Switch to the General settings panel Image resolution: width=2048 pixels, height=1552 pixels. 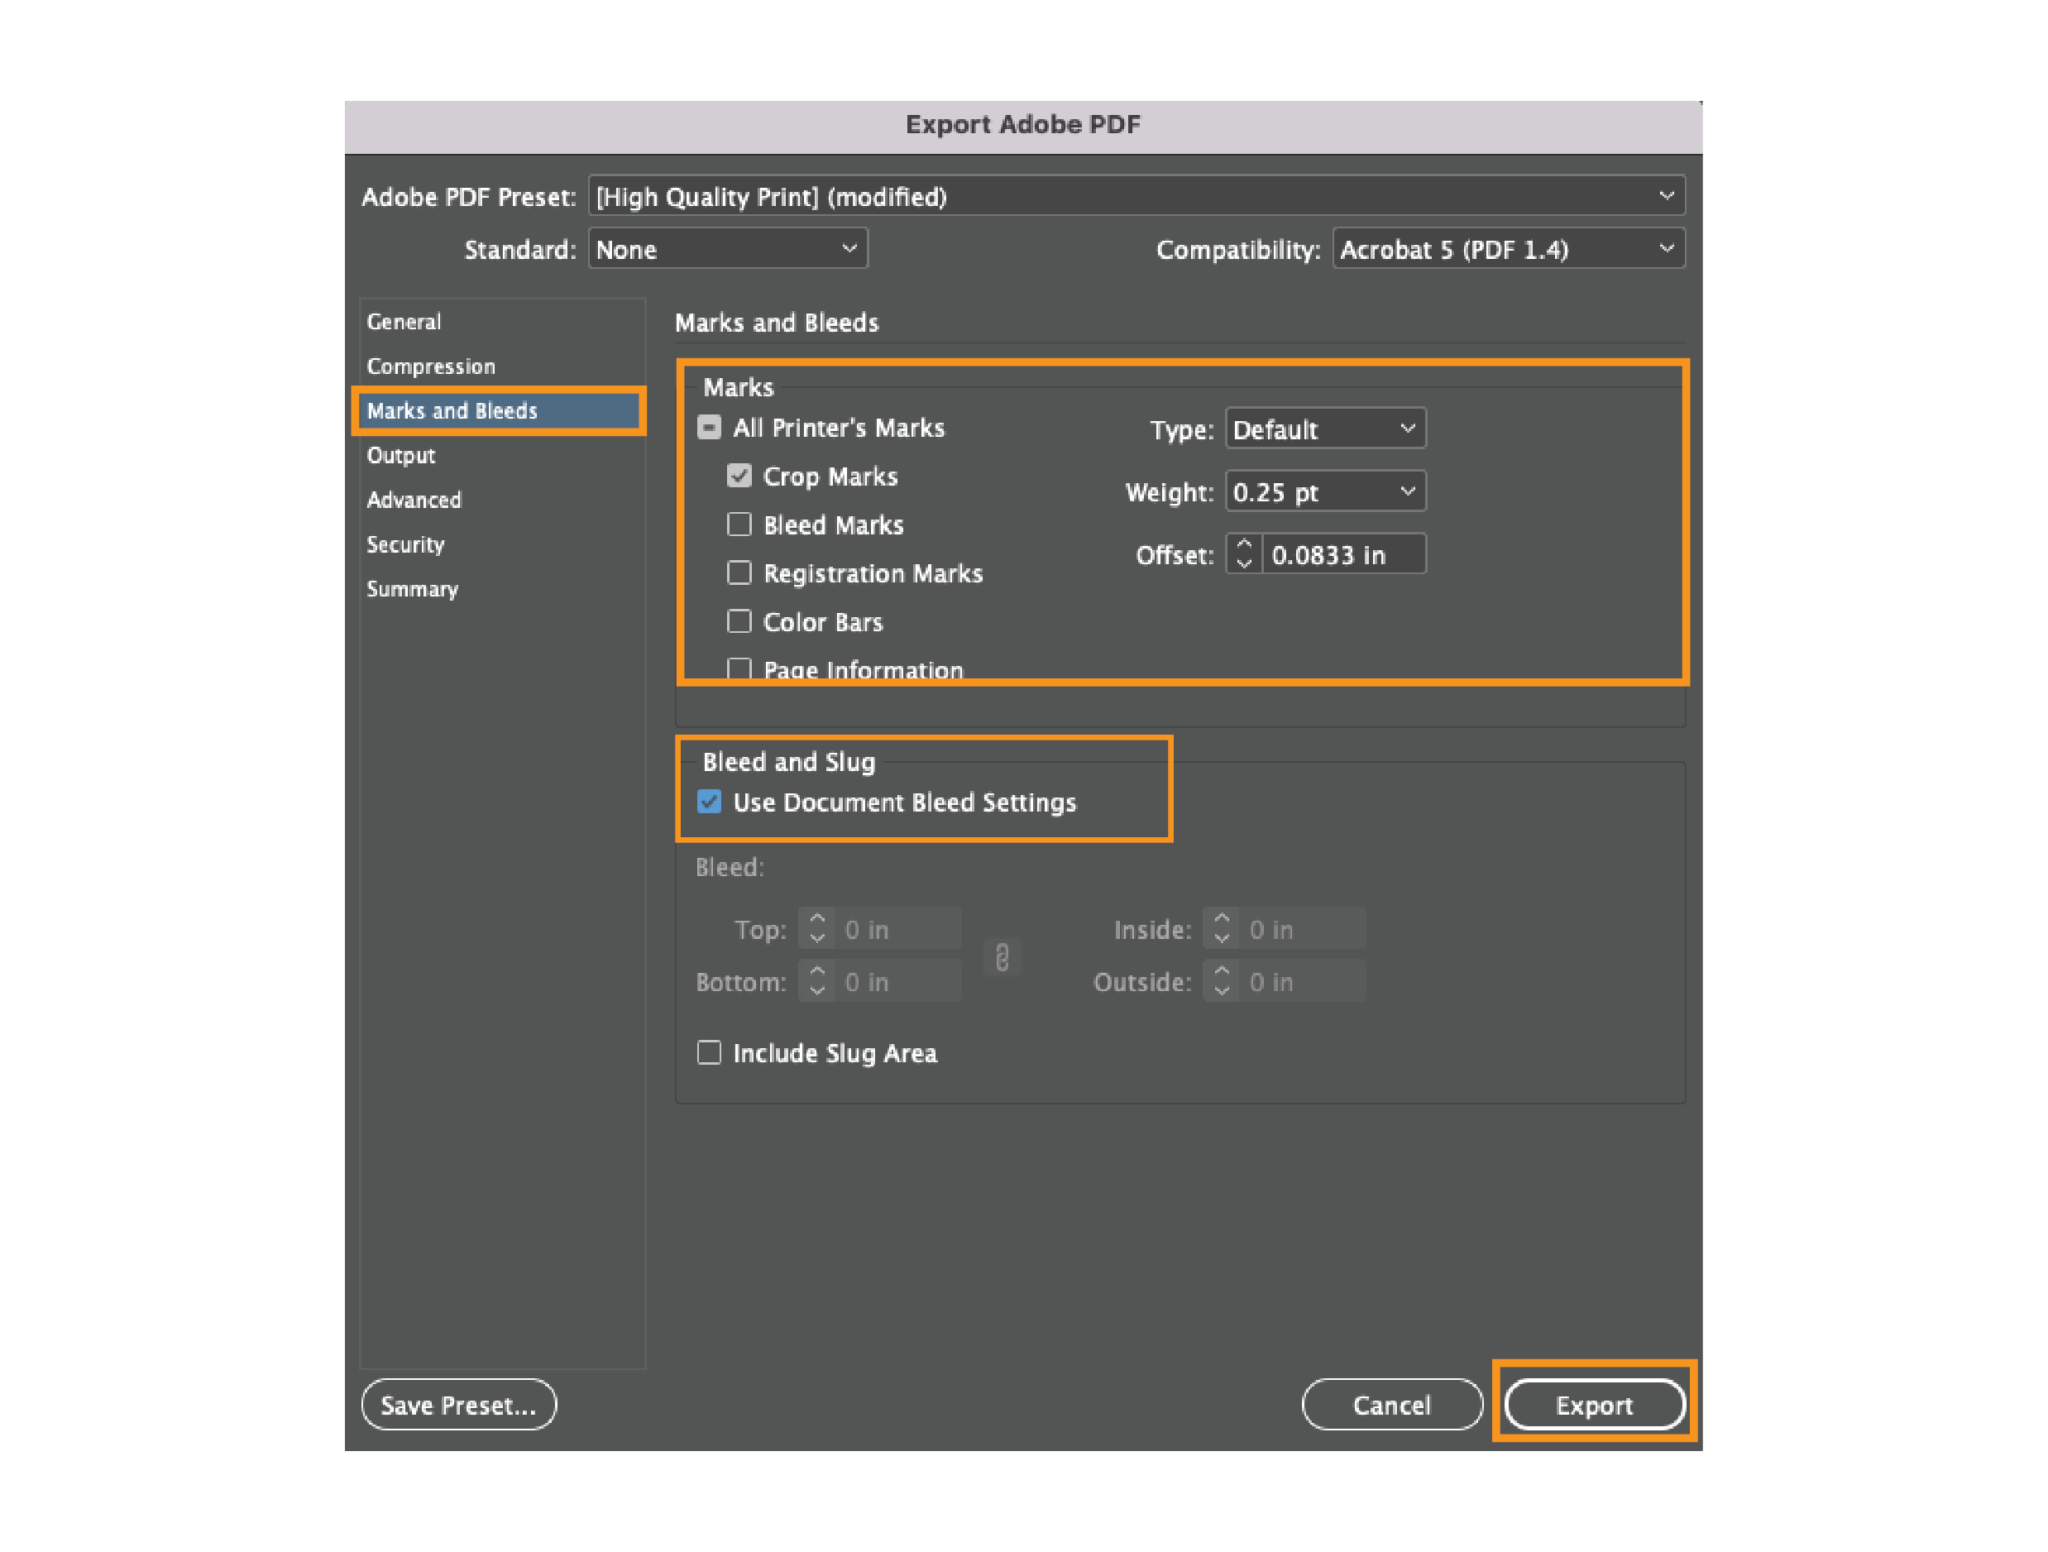point(404,321)
